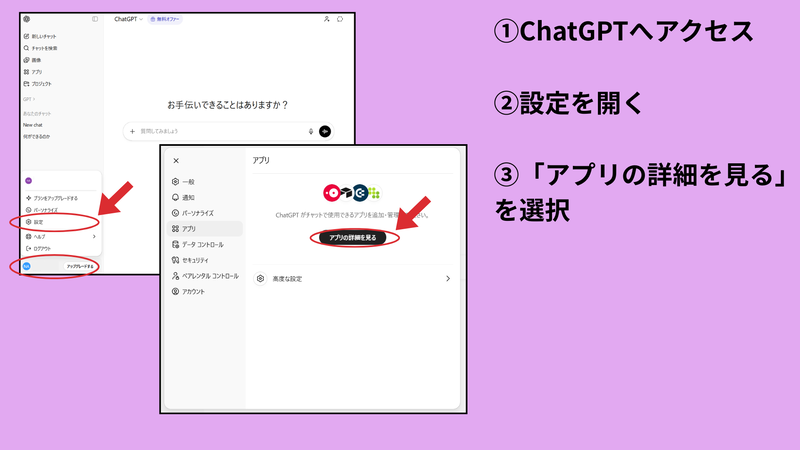The width and height of the screenshot is (800, 450).
Task: Click the dark blue C app logo
Action: pyautogui.click(x=360, y=193)
